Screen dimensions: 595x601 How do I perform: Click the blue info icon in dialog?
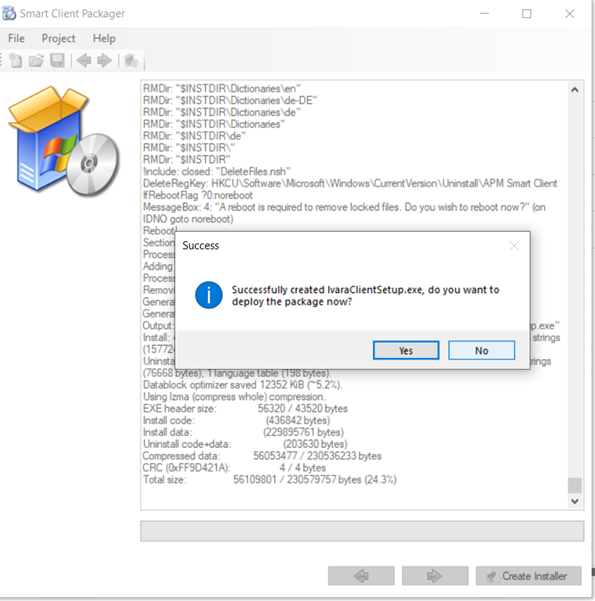[x=209, y=295]
